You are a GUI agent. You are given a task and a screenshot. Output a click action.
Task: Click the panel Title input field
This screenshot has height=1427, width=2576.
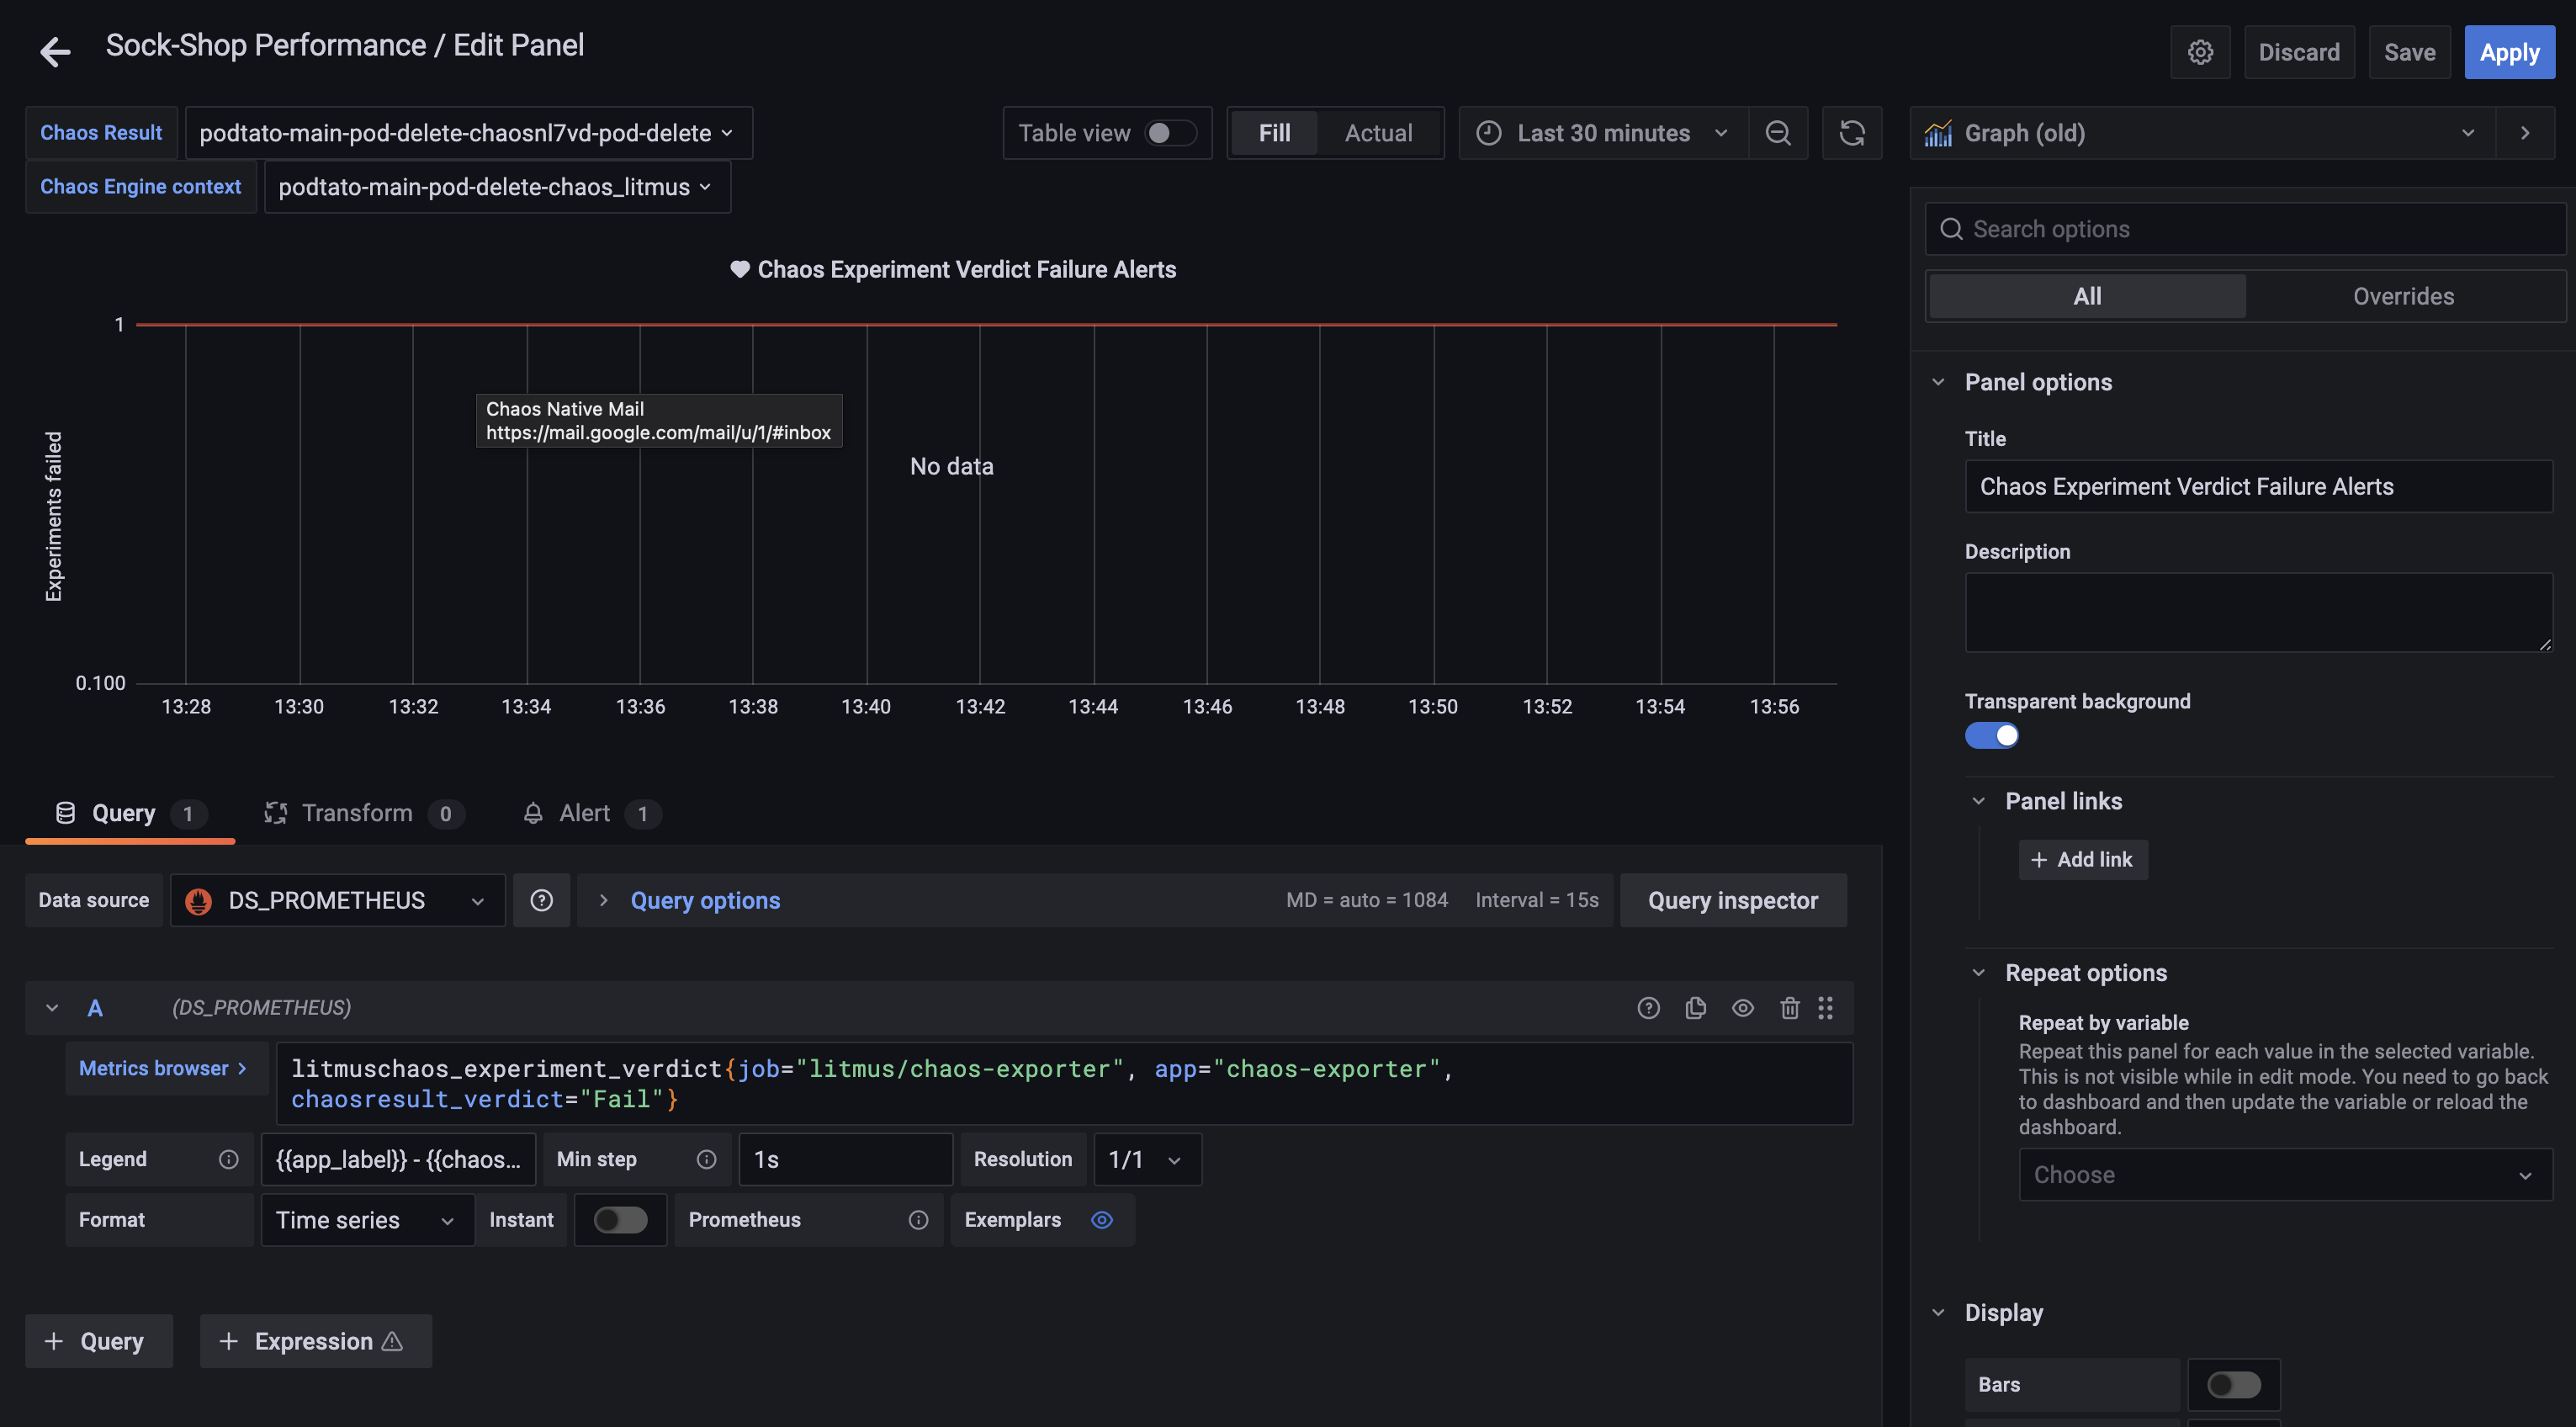pyautogui.click(x=2257, y=486)
